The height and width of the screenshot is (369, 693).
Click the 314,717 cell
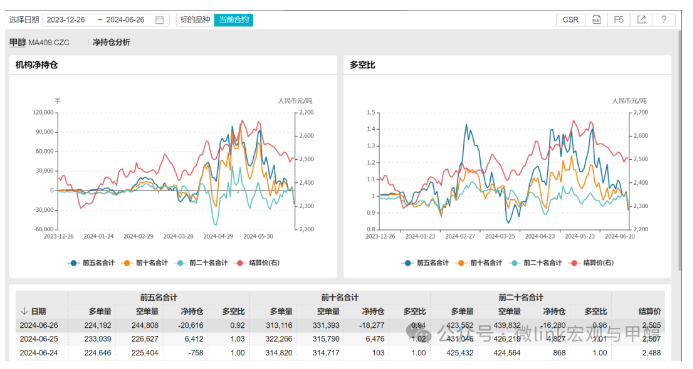(326, 353)
